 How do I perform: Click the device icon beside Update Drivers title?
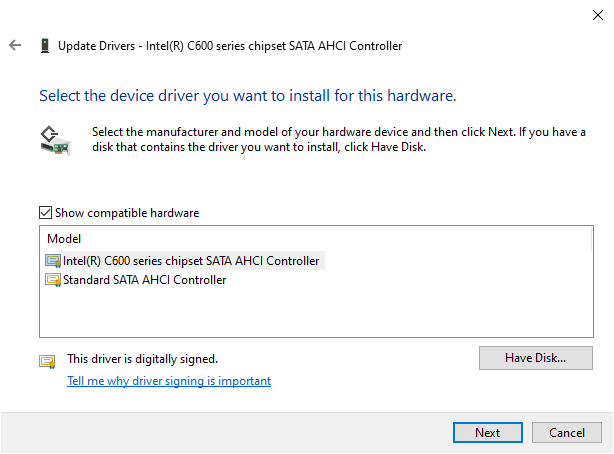pyautogui.click(x=45, y=46)
